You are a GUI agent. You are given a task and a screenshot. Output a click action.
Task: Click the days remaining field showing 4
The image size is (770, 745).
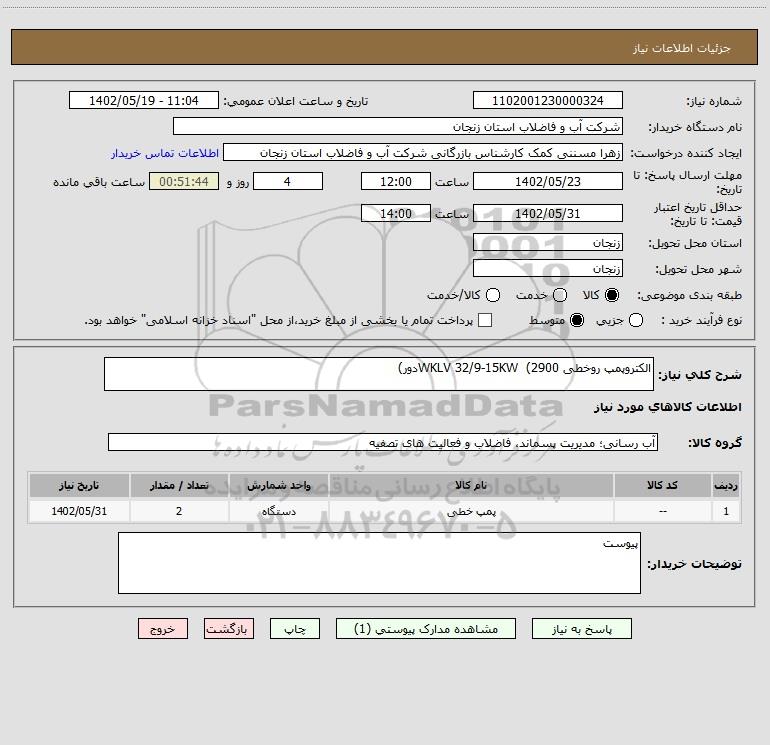click(x=288, y=181)
